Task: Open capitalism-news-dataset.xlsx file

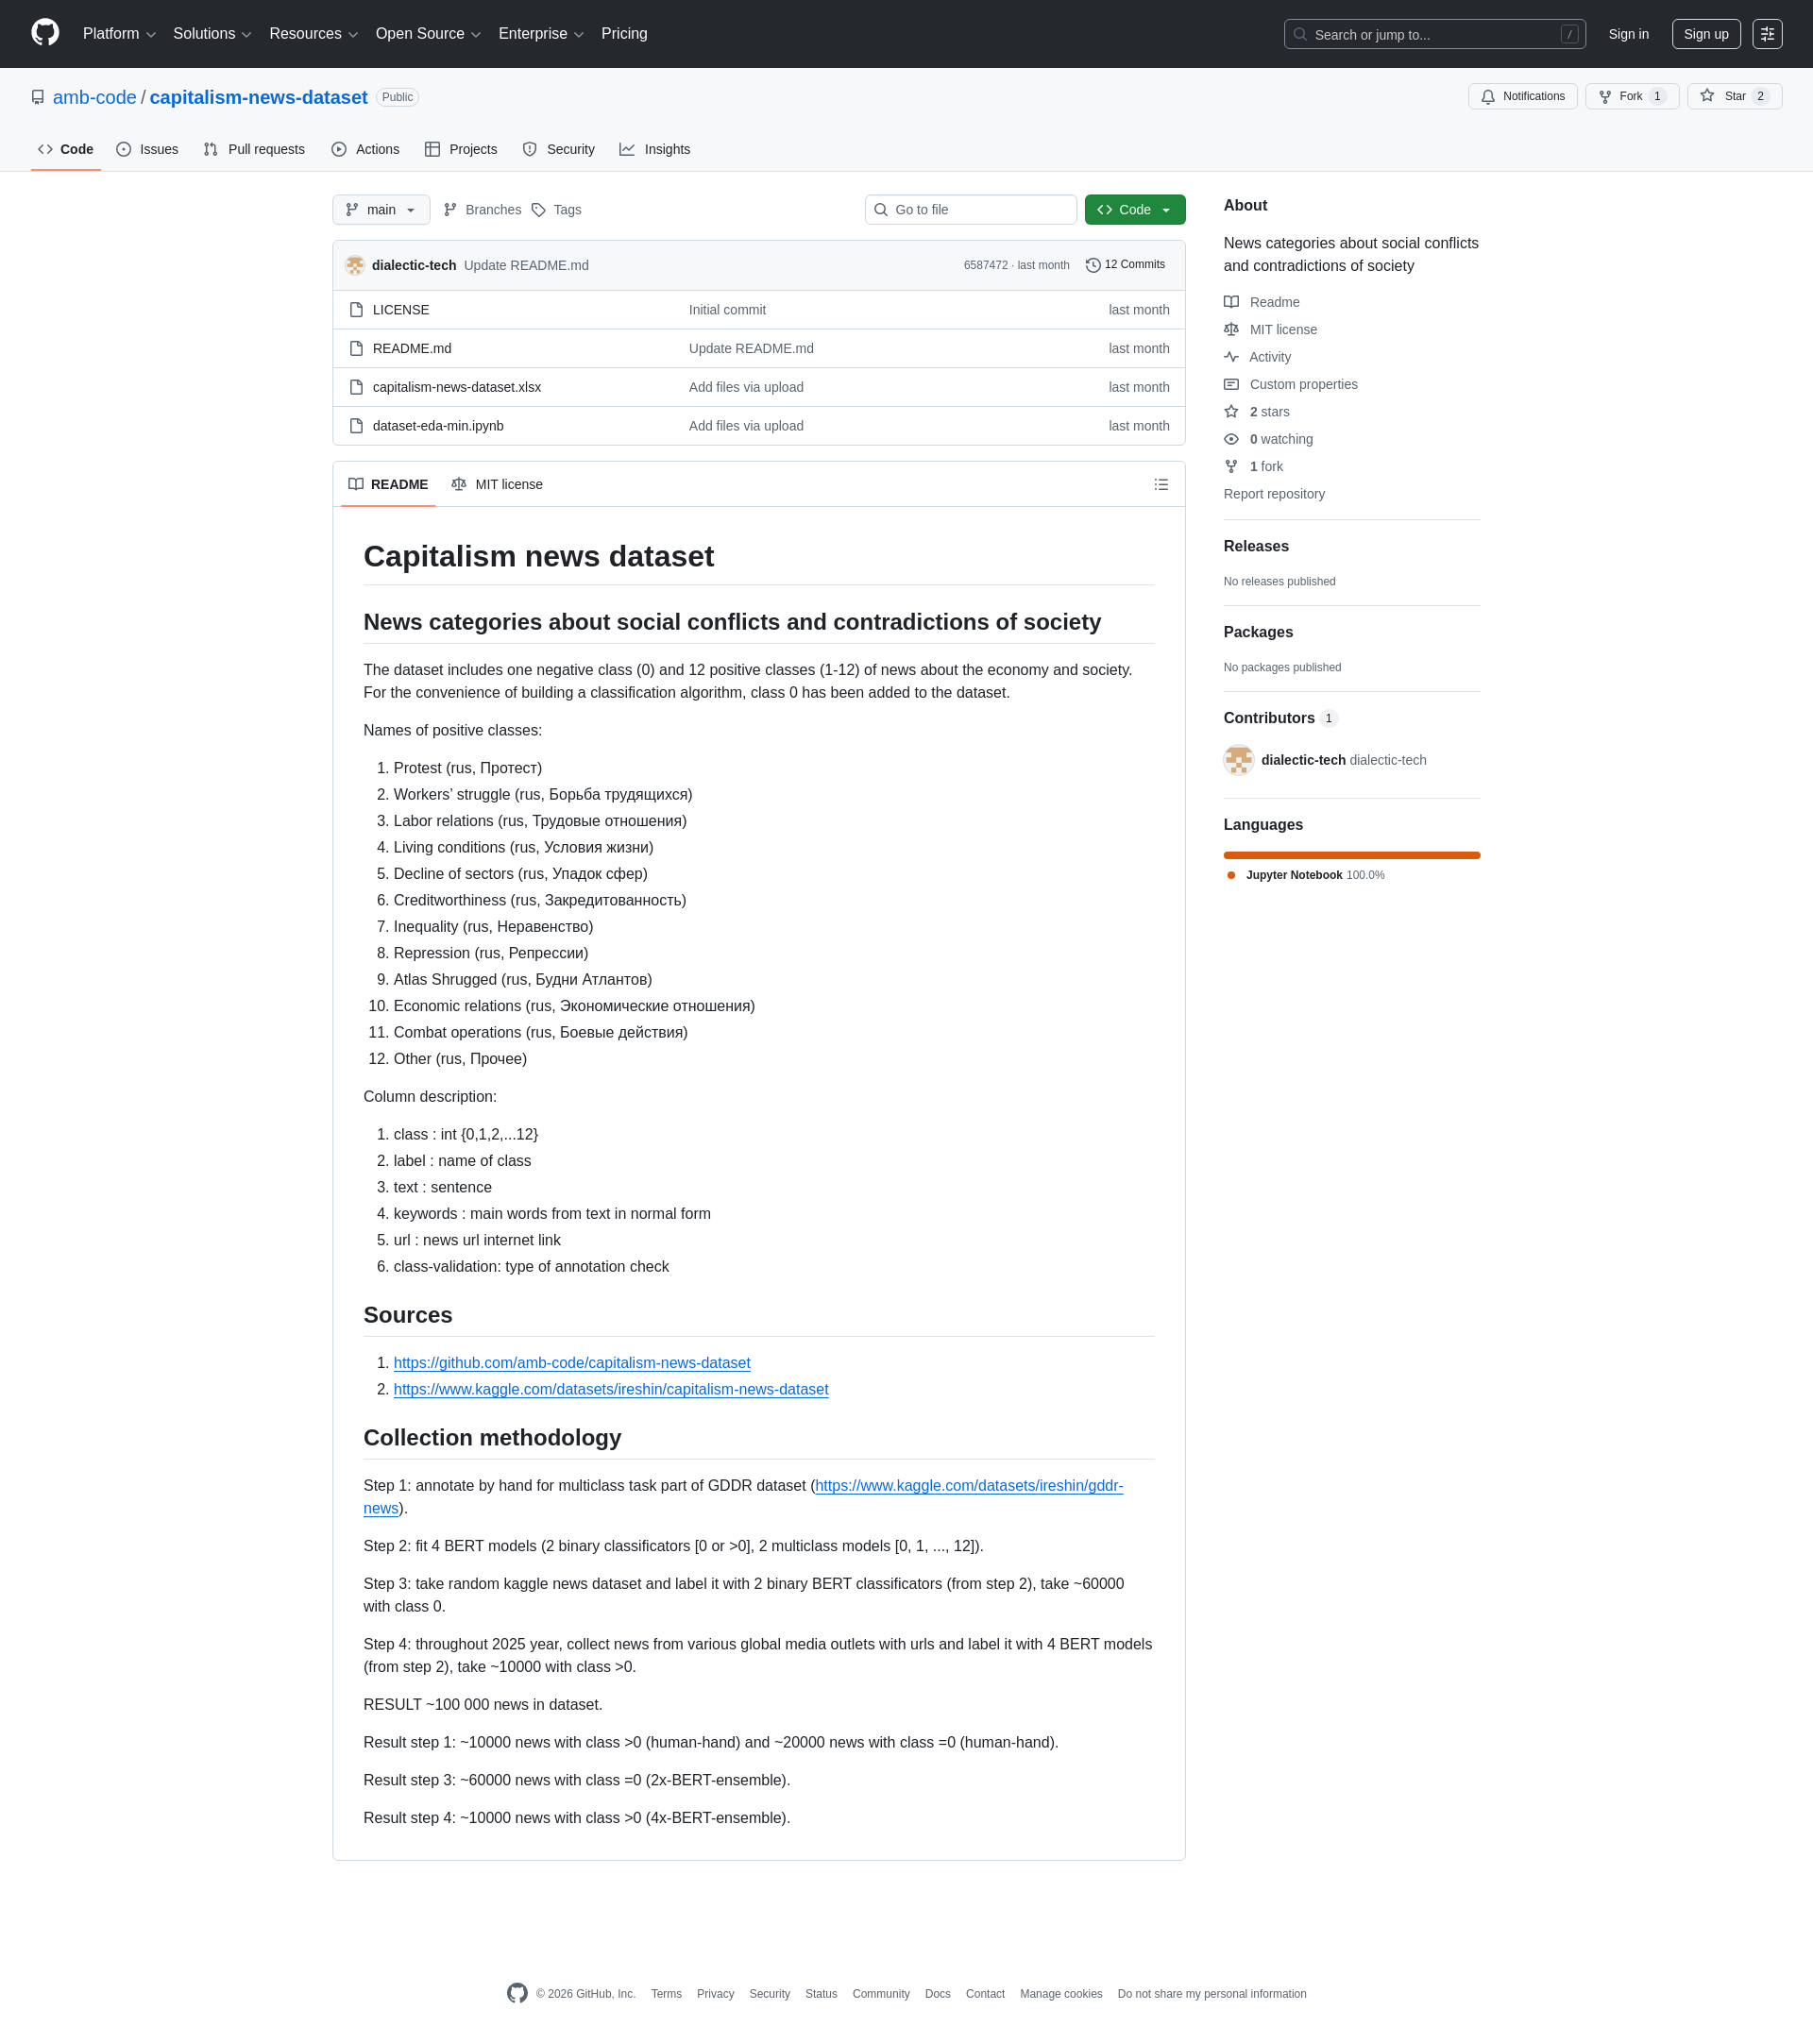Action: tap(457, 387)
